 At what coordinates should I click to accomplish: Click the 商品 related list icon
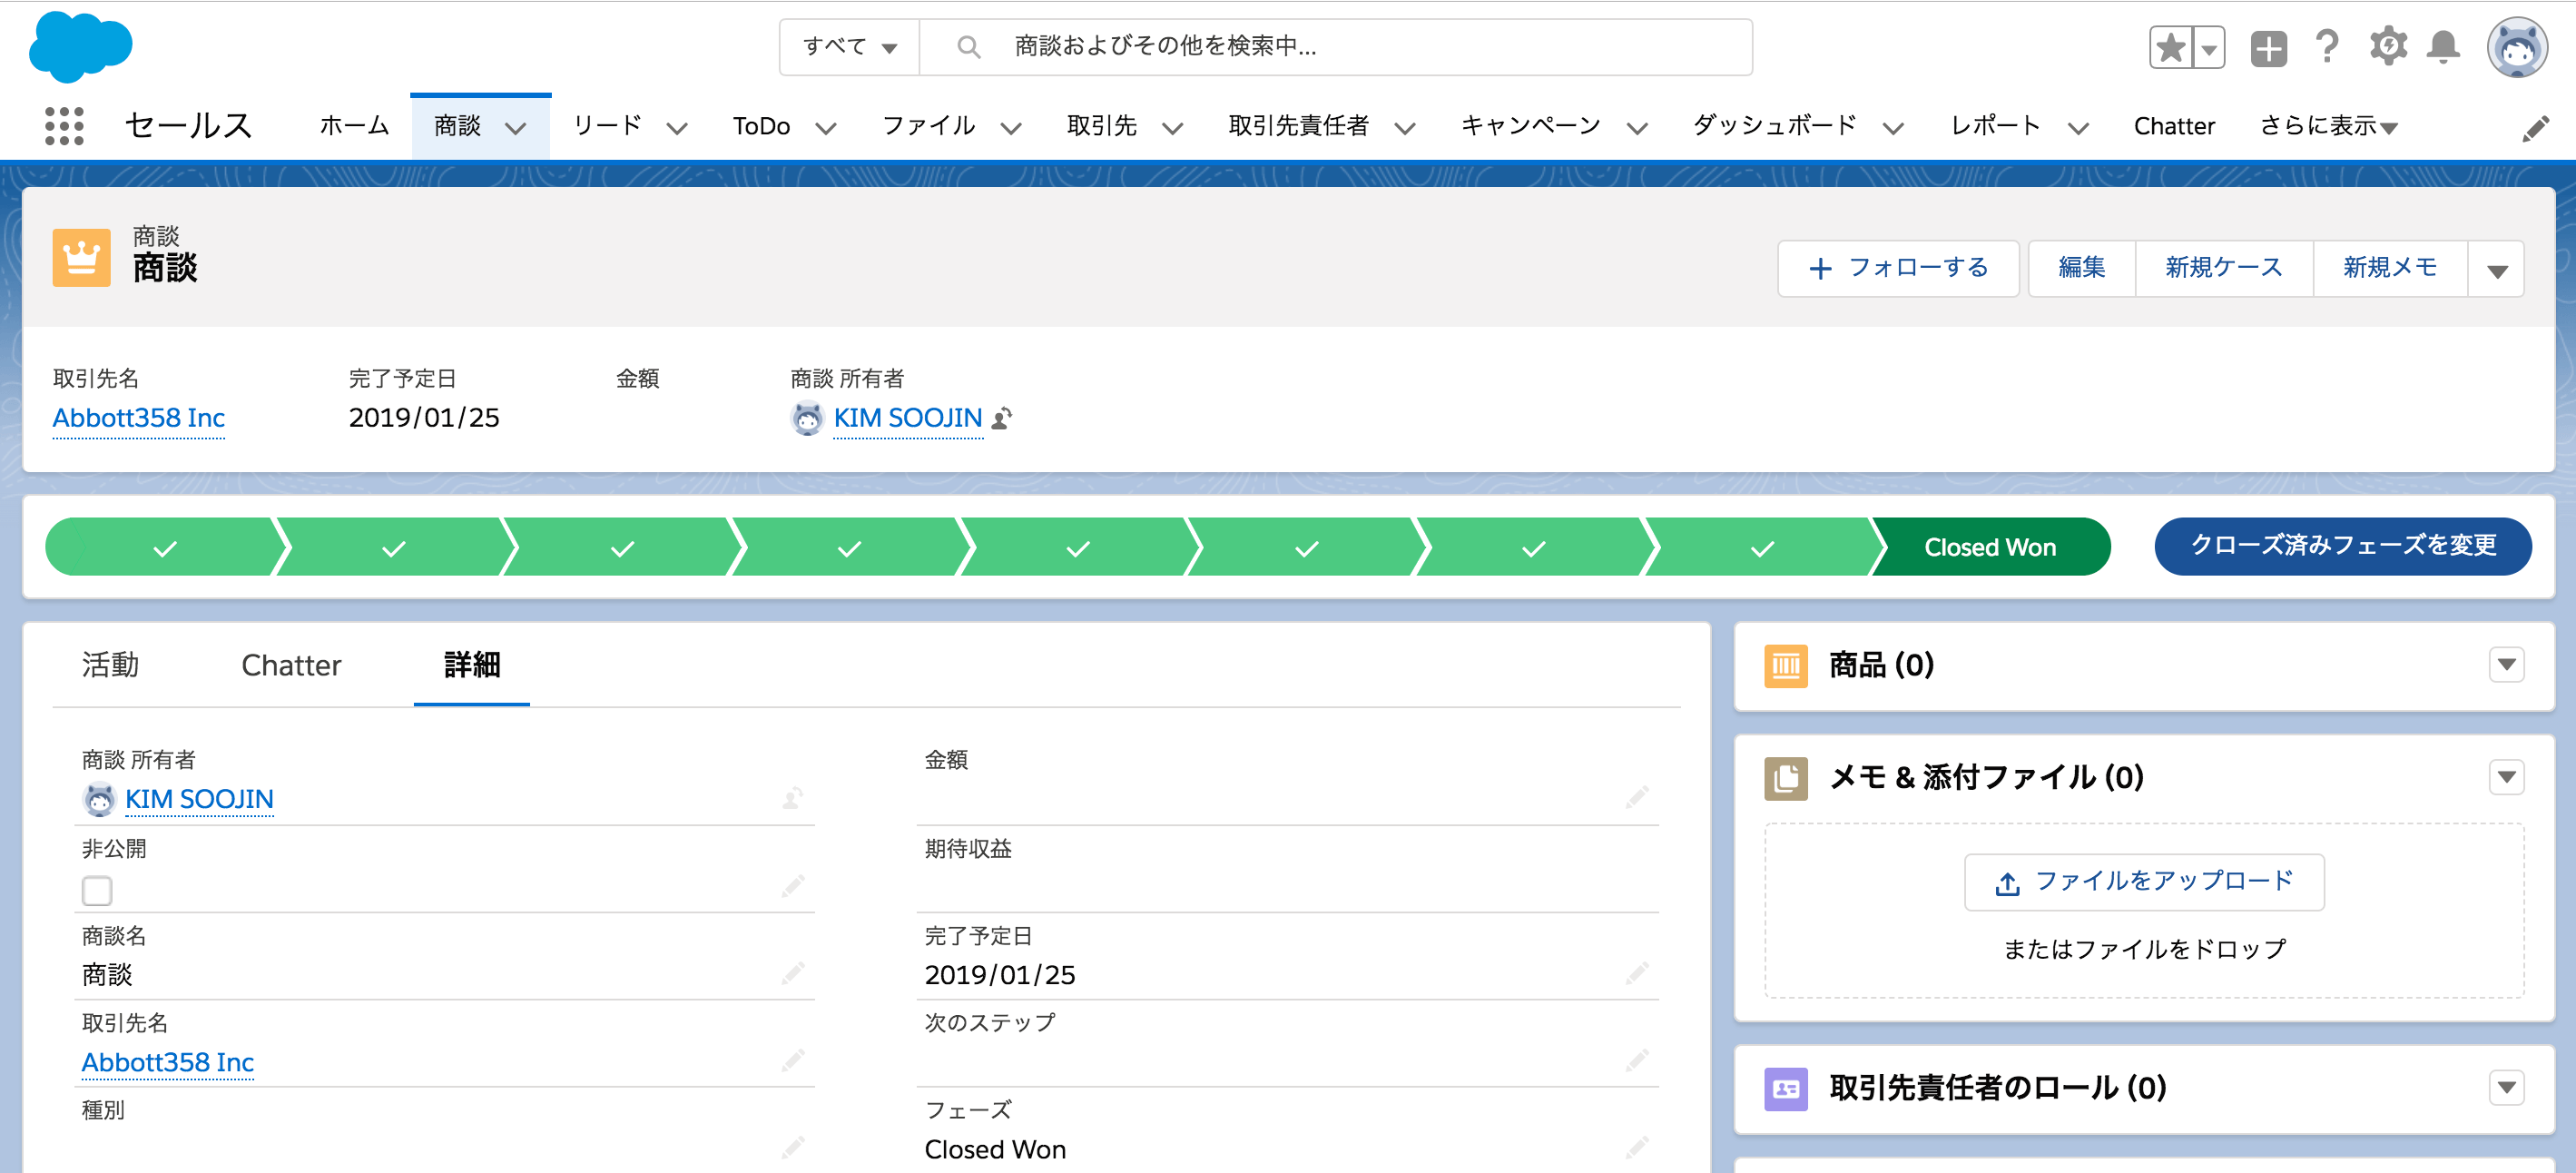pyautogui.click(x=1786, y=666)
